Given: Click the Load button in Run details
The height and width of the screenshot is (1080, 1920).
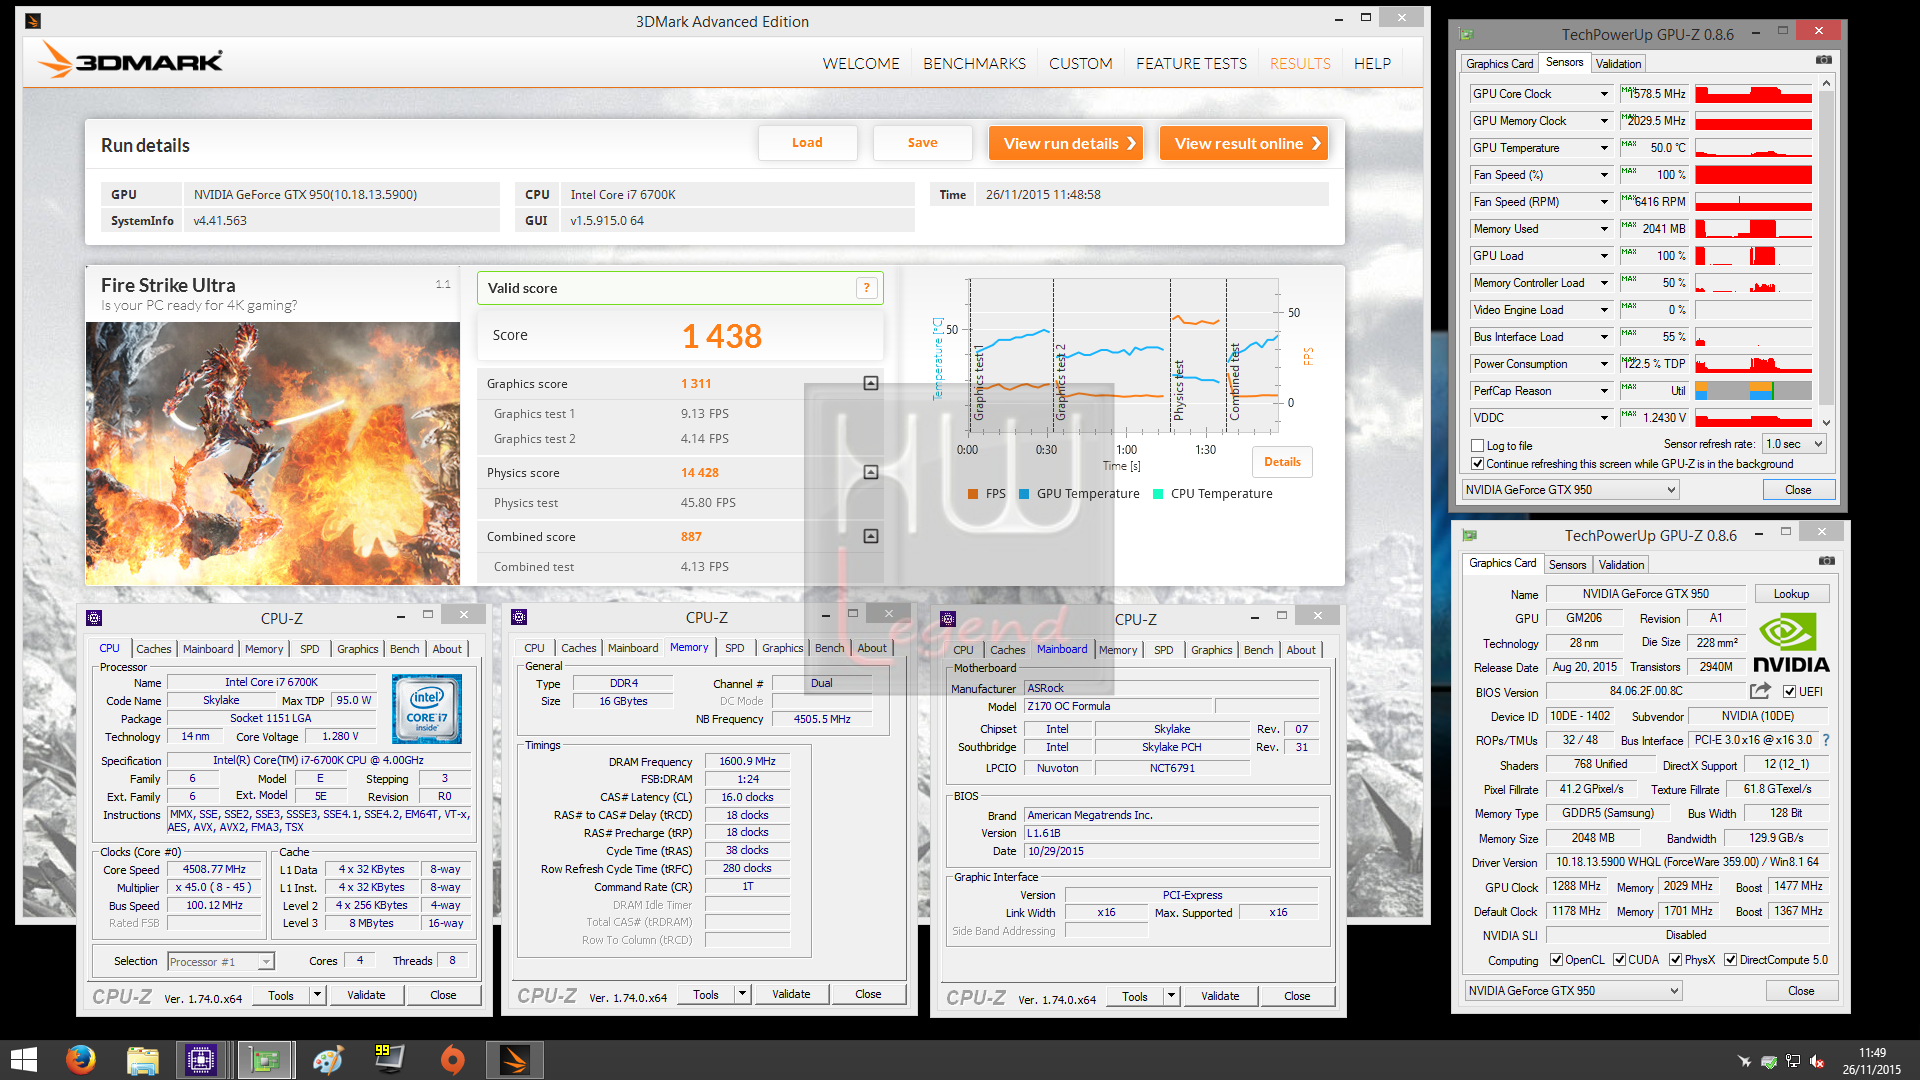Looking at the screenshot, I should [x=807, y=143].
